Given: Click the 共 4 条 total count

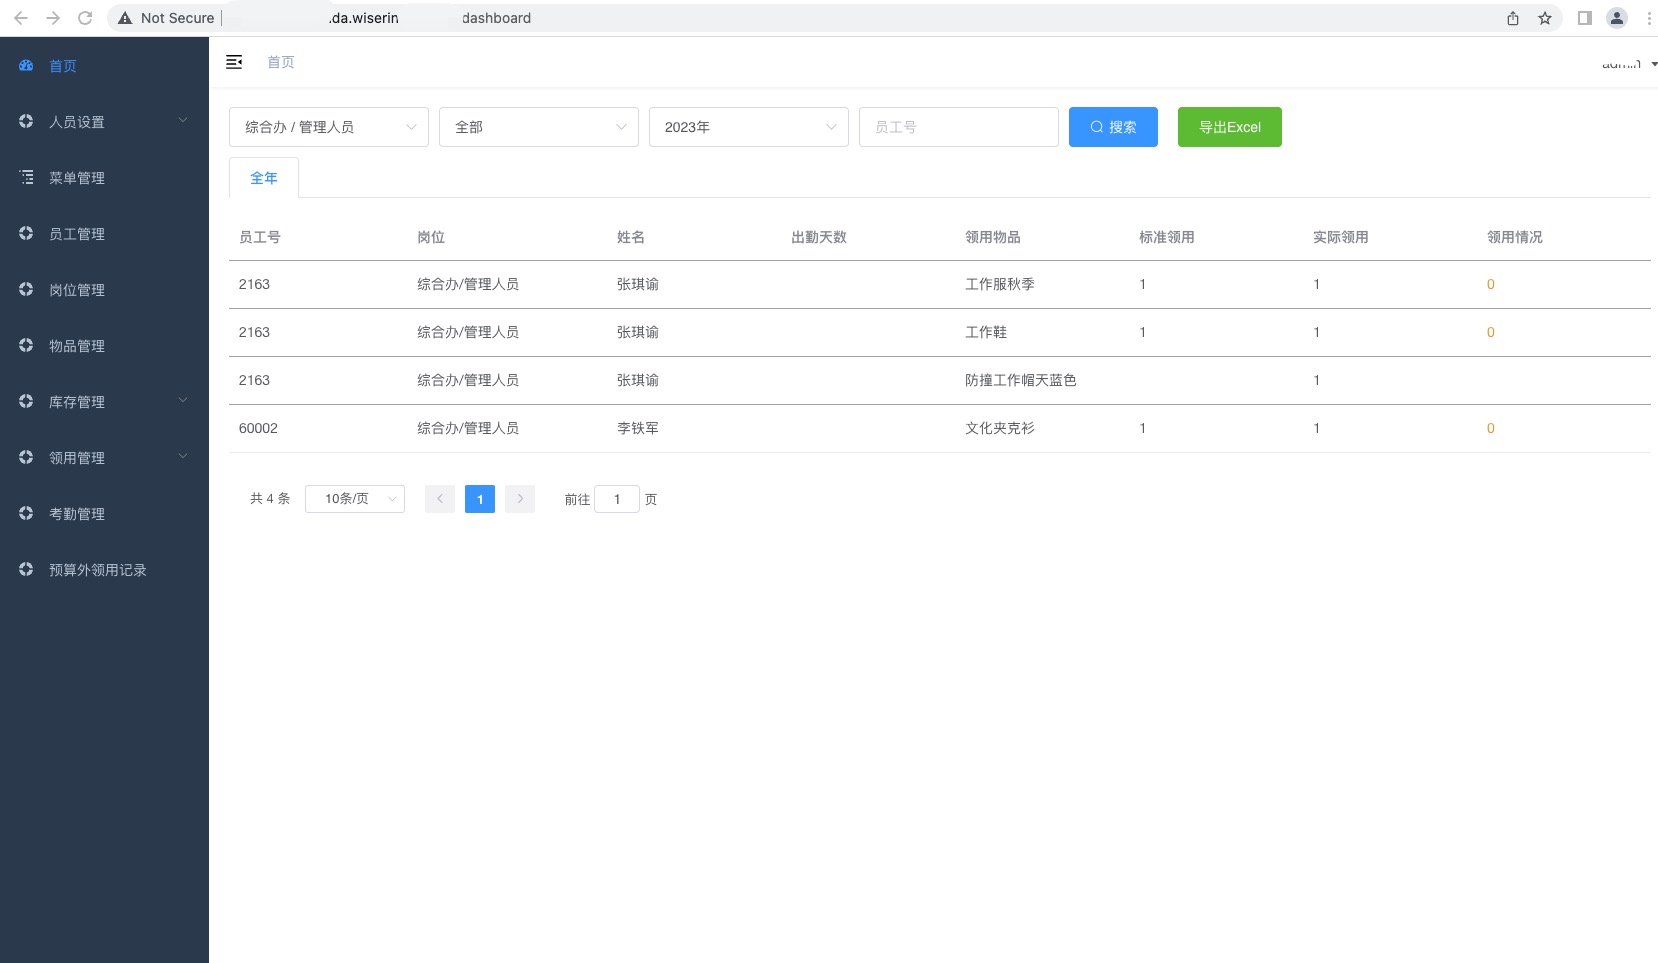Looking at the screenshot, I should [x=270, y=499].
